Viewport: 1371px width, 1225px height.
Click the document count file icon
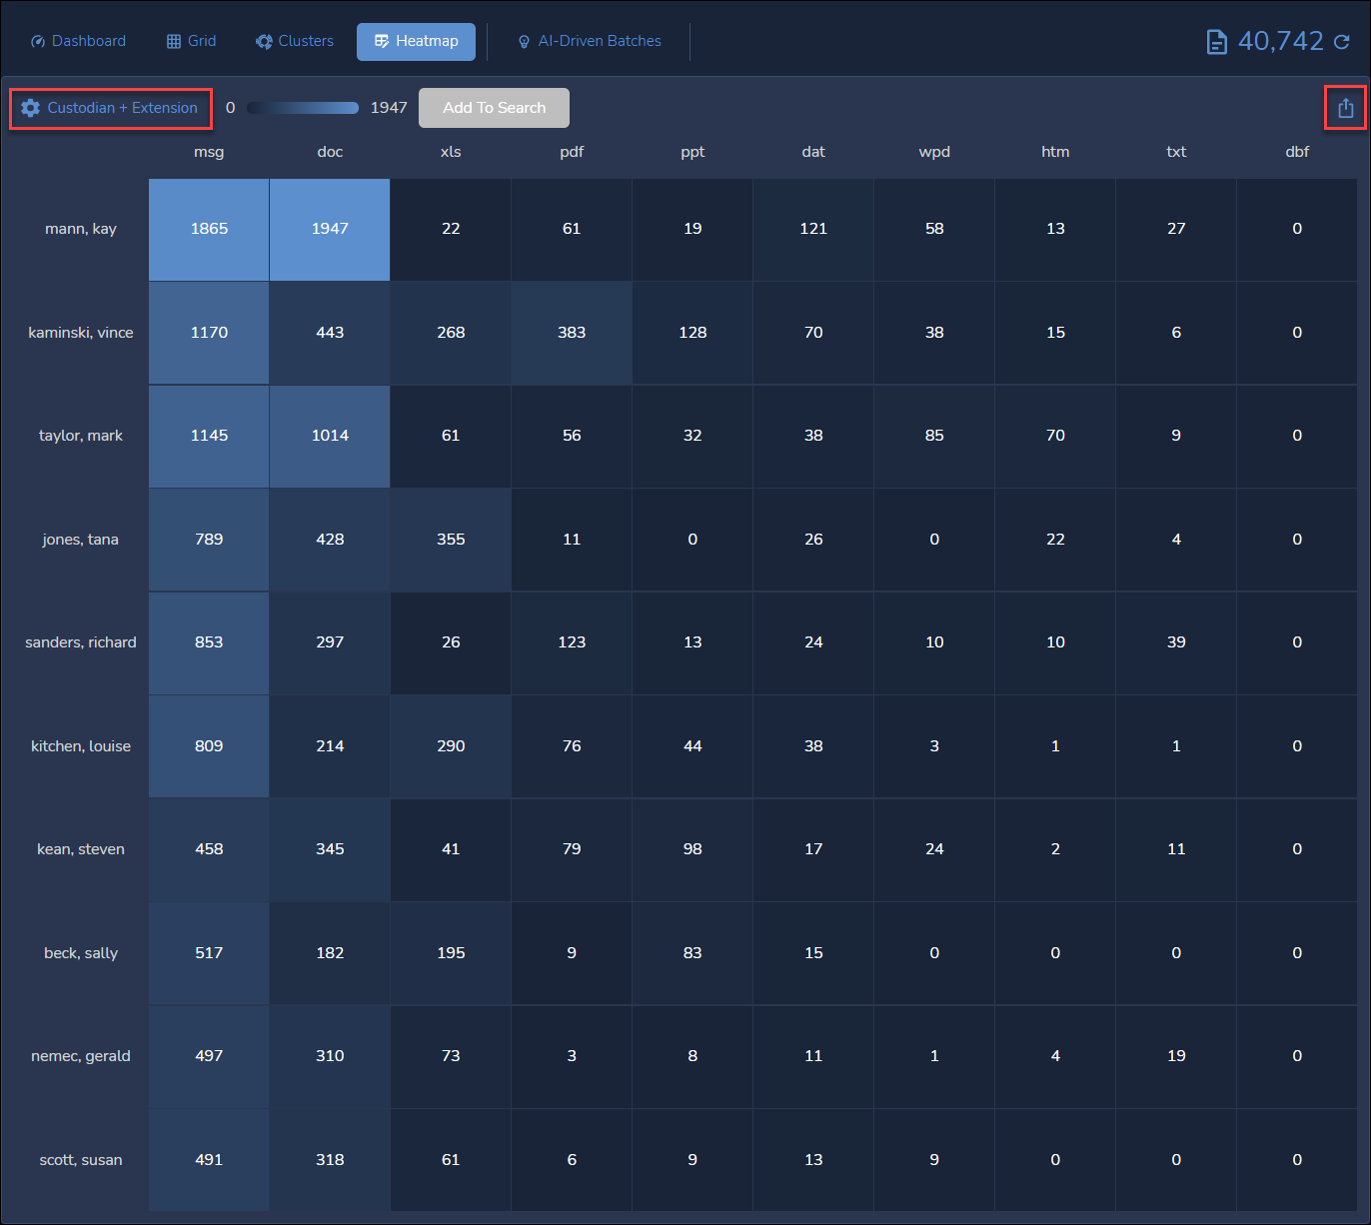click(1216, 42)
